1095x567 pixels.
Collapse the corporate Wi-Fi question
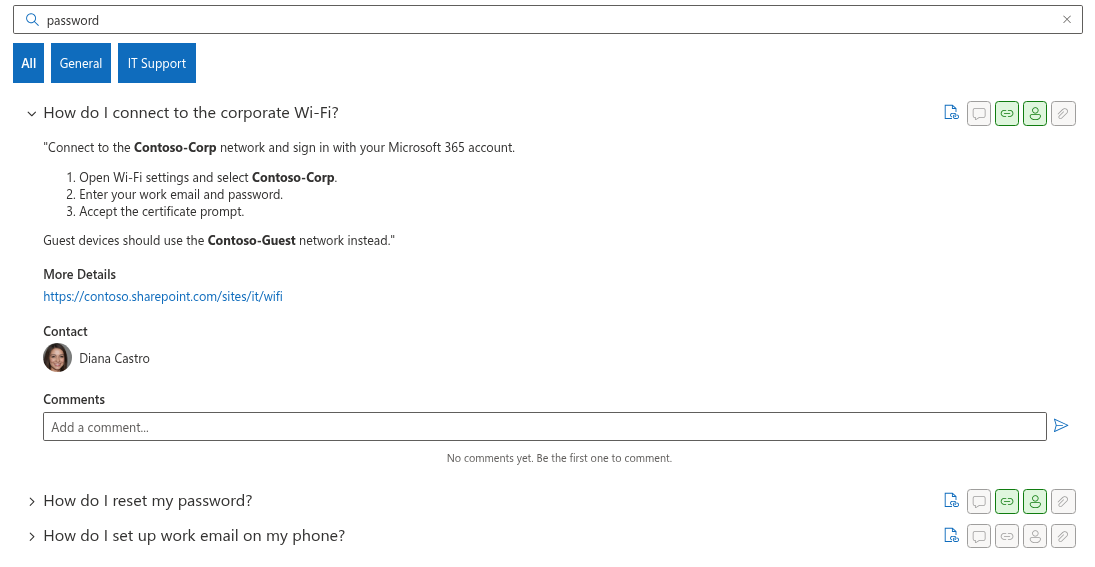[31, 114]
